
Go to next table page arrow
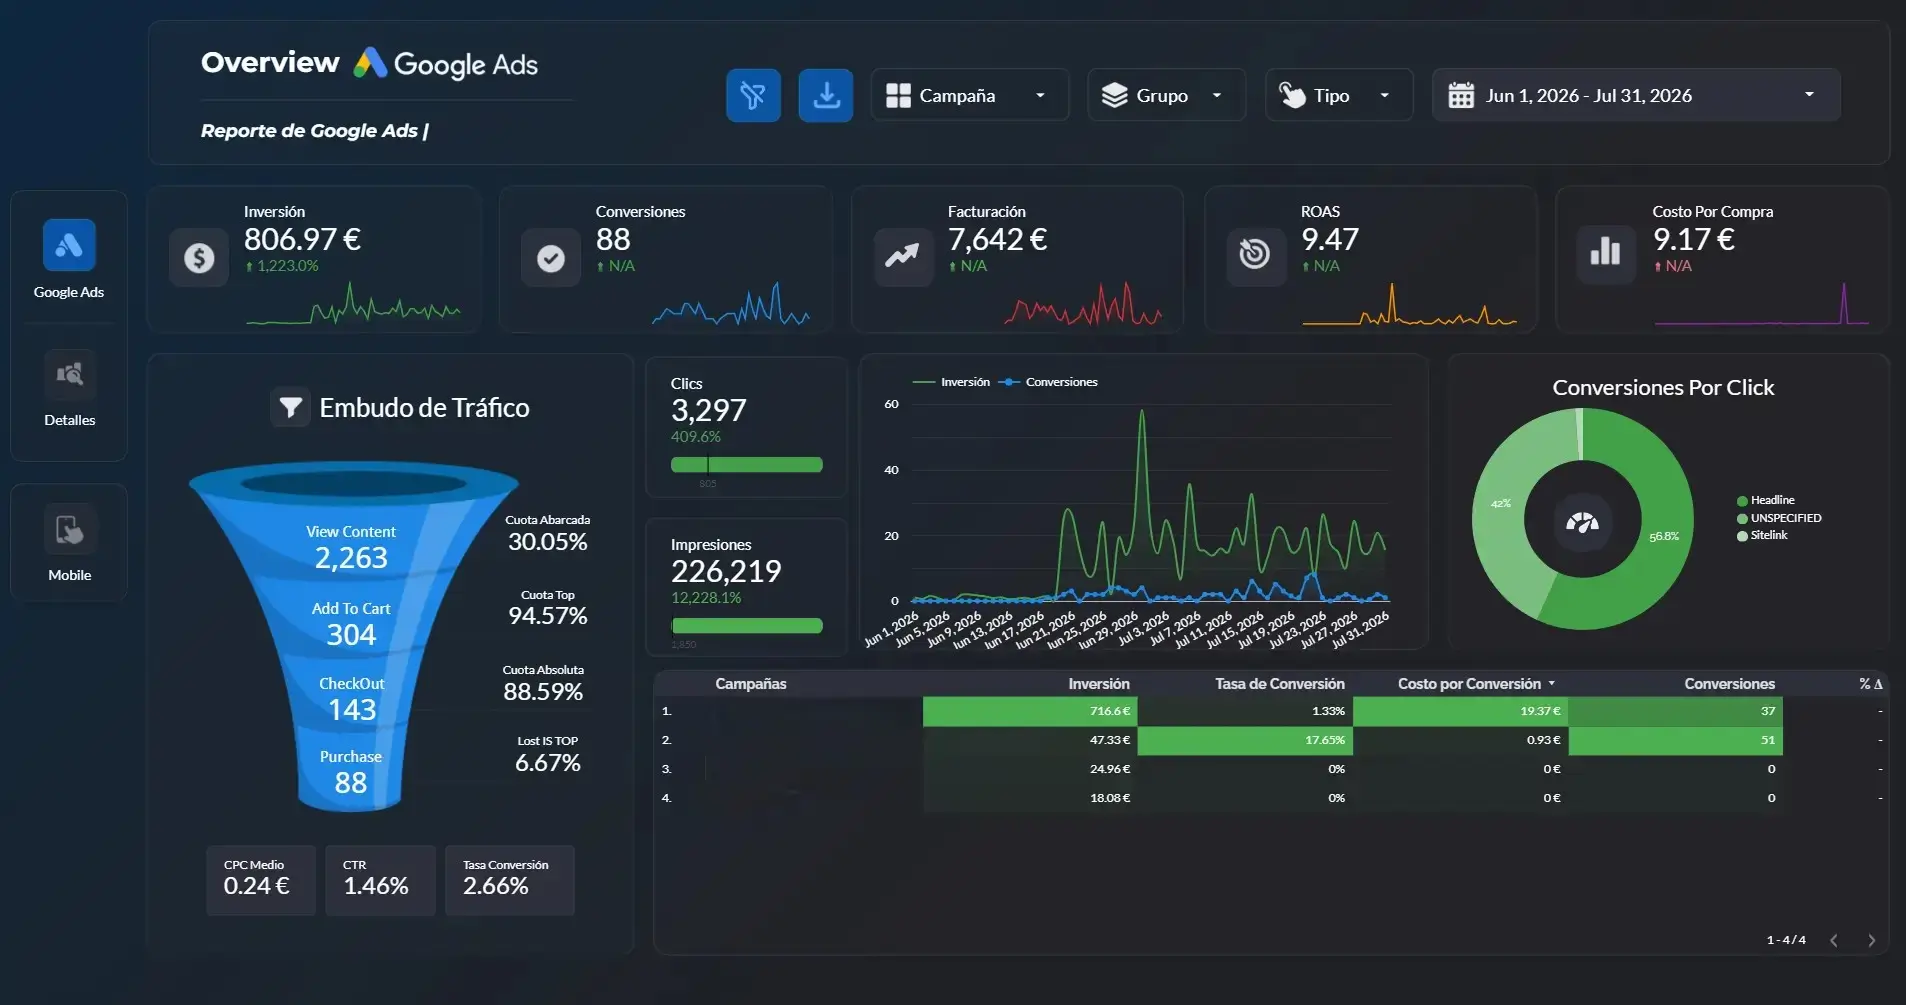tap(1871, 940)
